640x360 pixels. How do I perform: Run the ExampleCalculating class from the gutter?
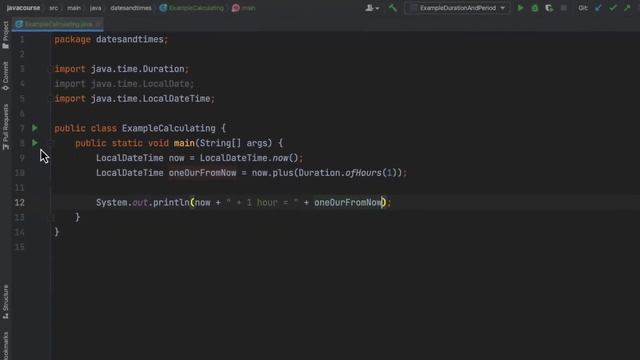click(x=35, y=128)
